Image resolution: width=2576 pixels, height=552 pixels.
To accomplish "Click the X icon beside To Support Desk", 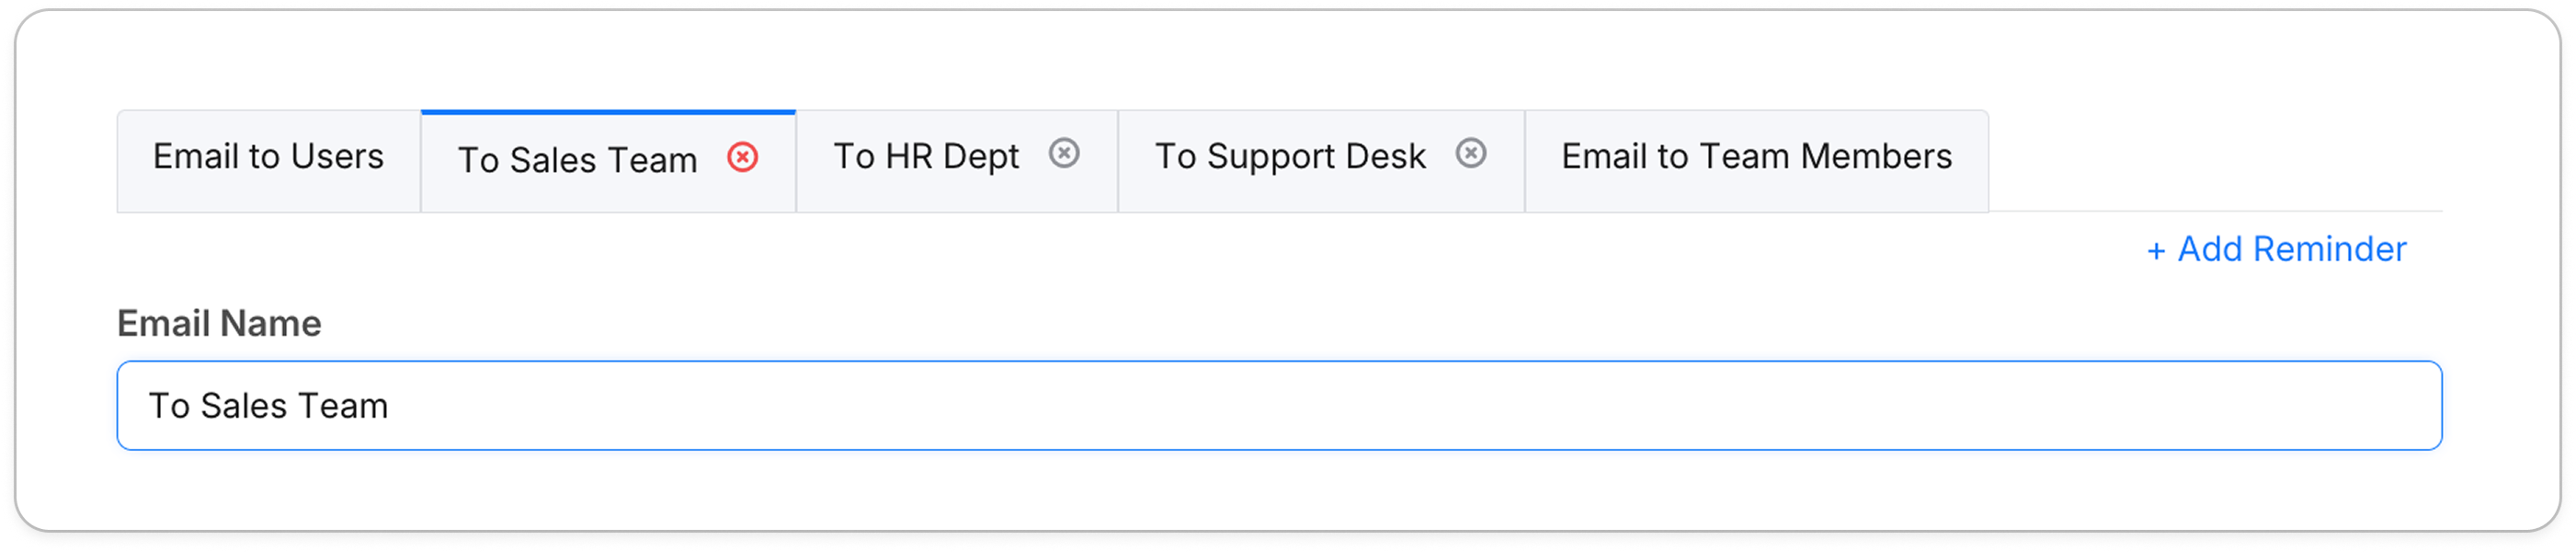I will [1470, 153].
